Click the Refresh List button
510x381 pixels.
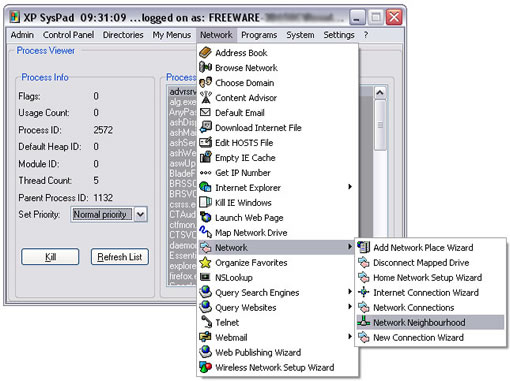[x=120, y=257]
